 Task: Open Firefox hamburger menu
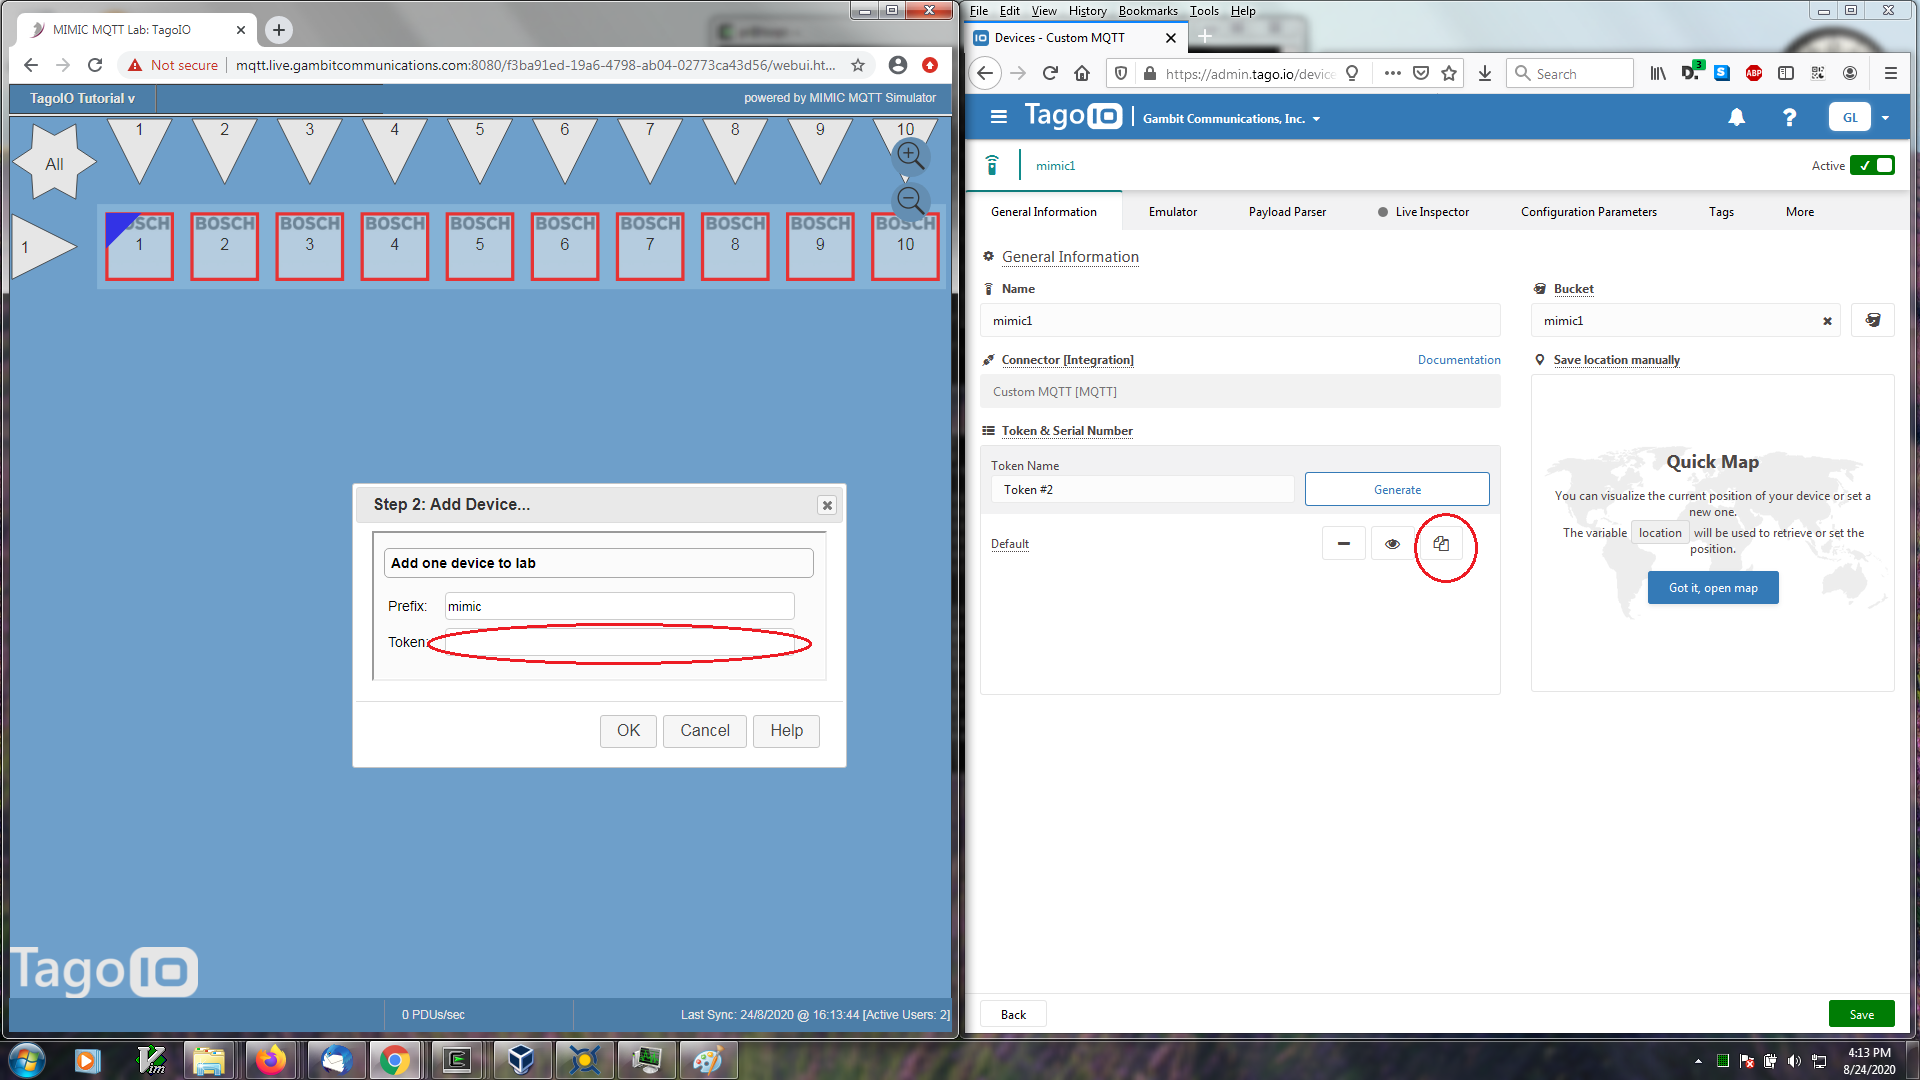tap(1890, 73)
